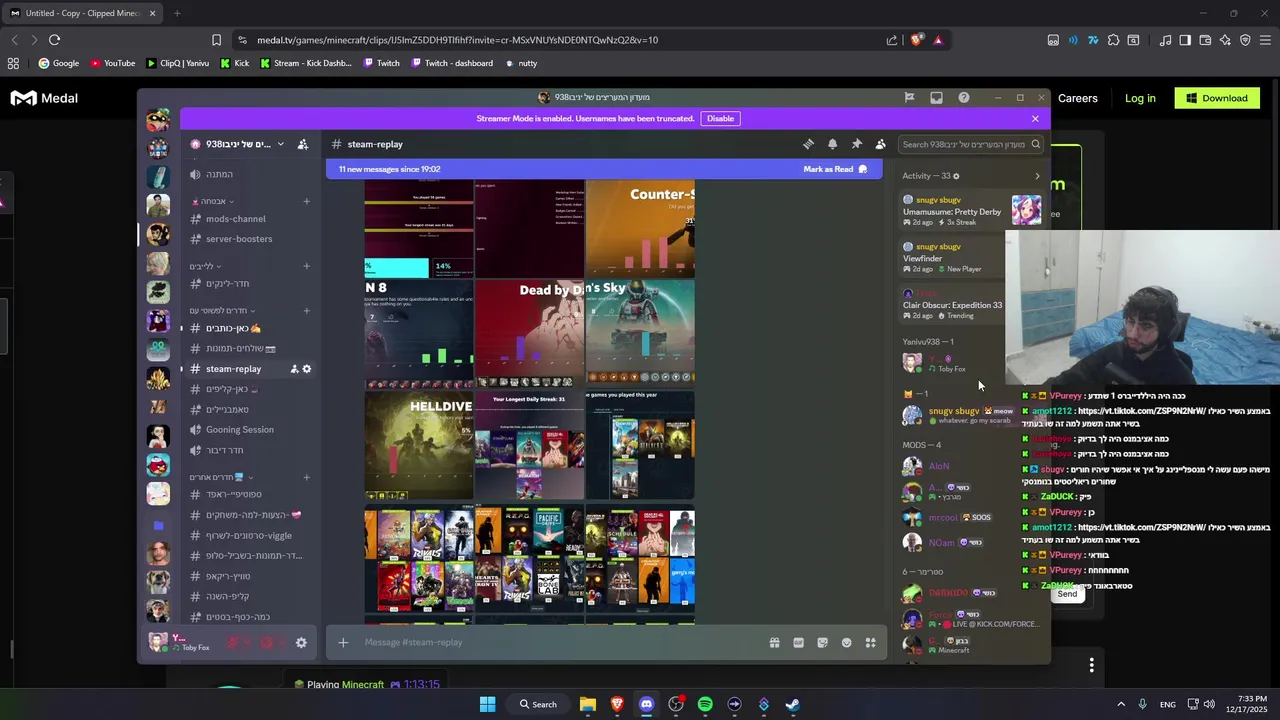Collapse the אבטחה channel category
This screenshot has width=1280, height=720.
pos(212,201)
